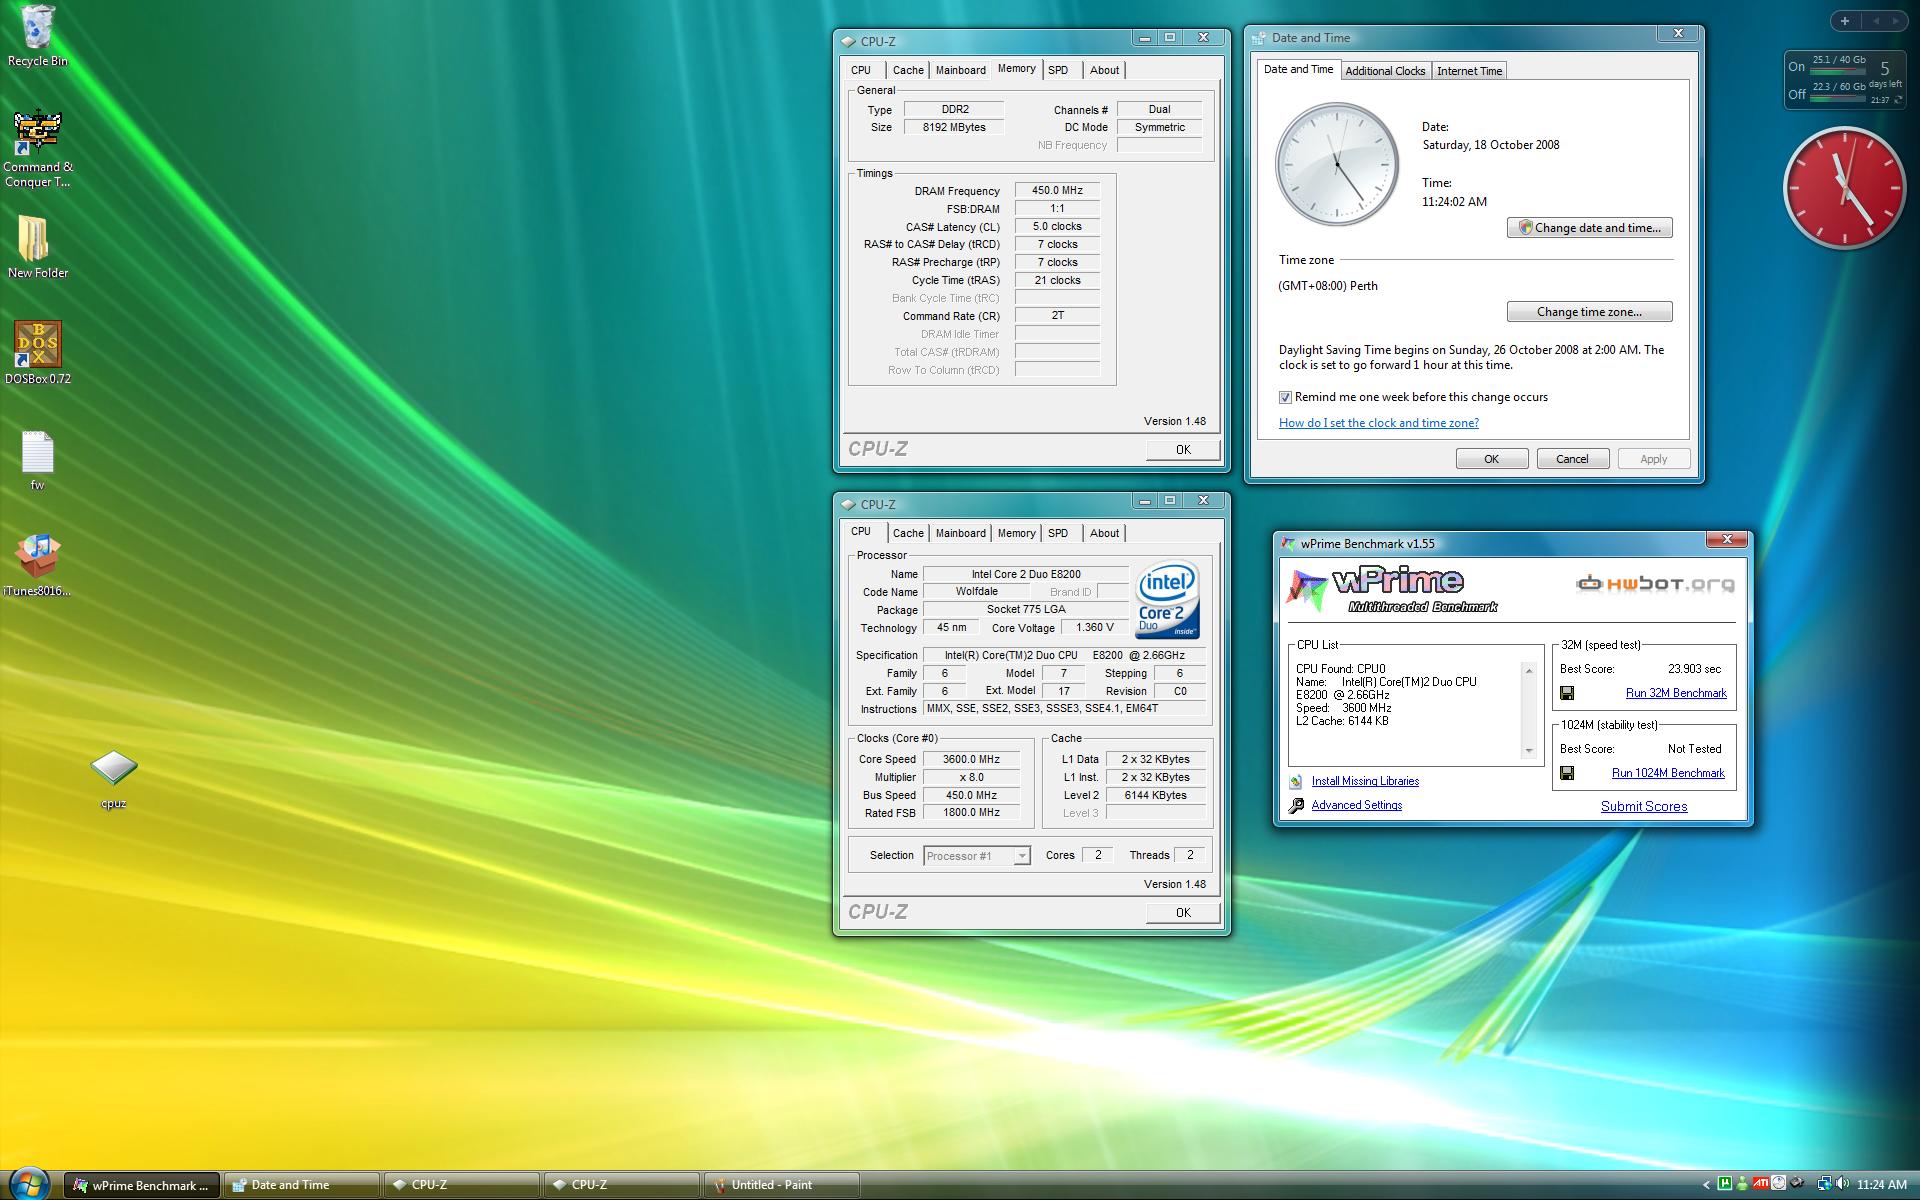Click Change time zone button
Screen dimensions: 1920x1200
(x=1589, y=312)
